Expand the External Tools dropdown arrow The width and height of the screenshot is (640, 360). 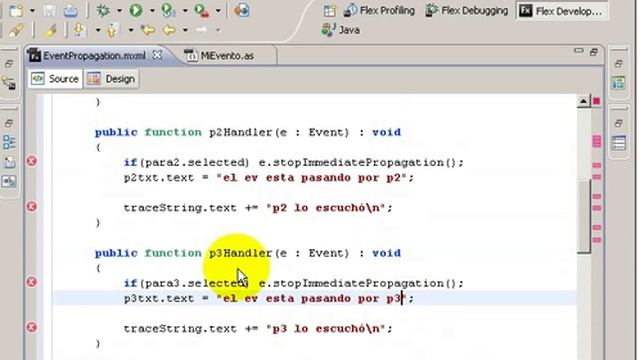[x=218, y=11]
